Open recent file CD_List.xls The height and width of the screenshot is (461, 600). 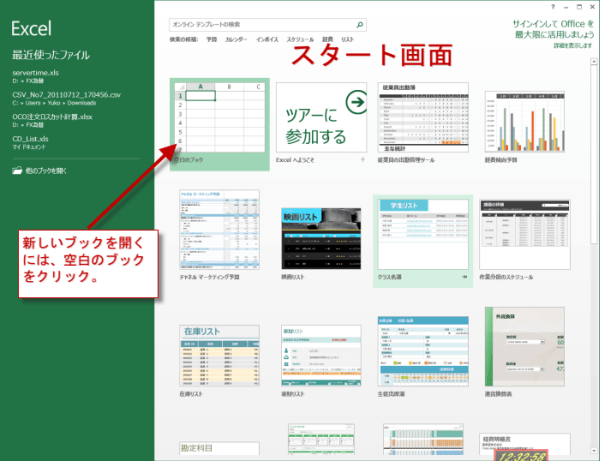tap(30, 139)
